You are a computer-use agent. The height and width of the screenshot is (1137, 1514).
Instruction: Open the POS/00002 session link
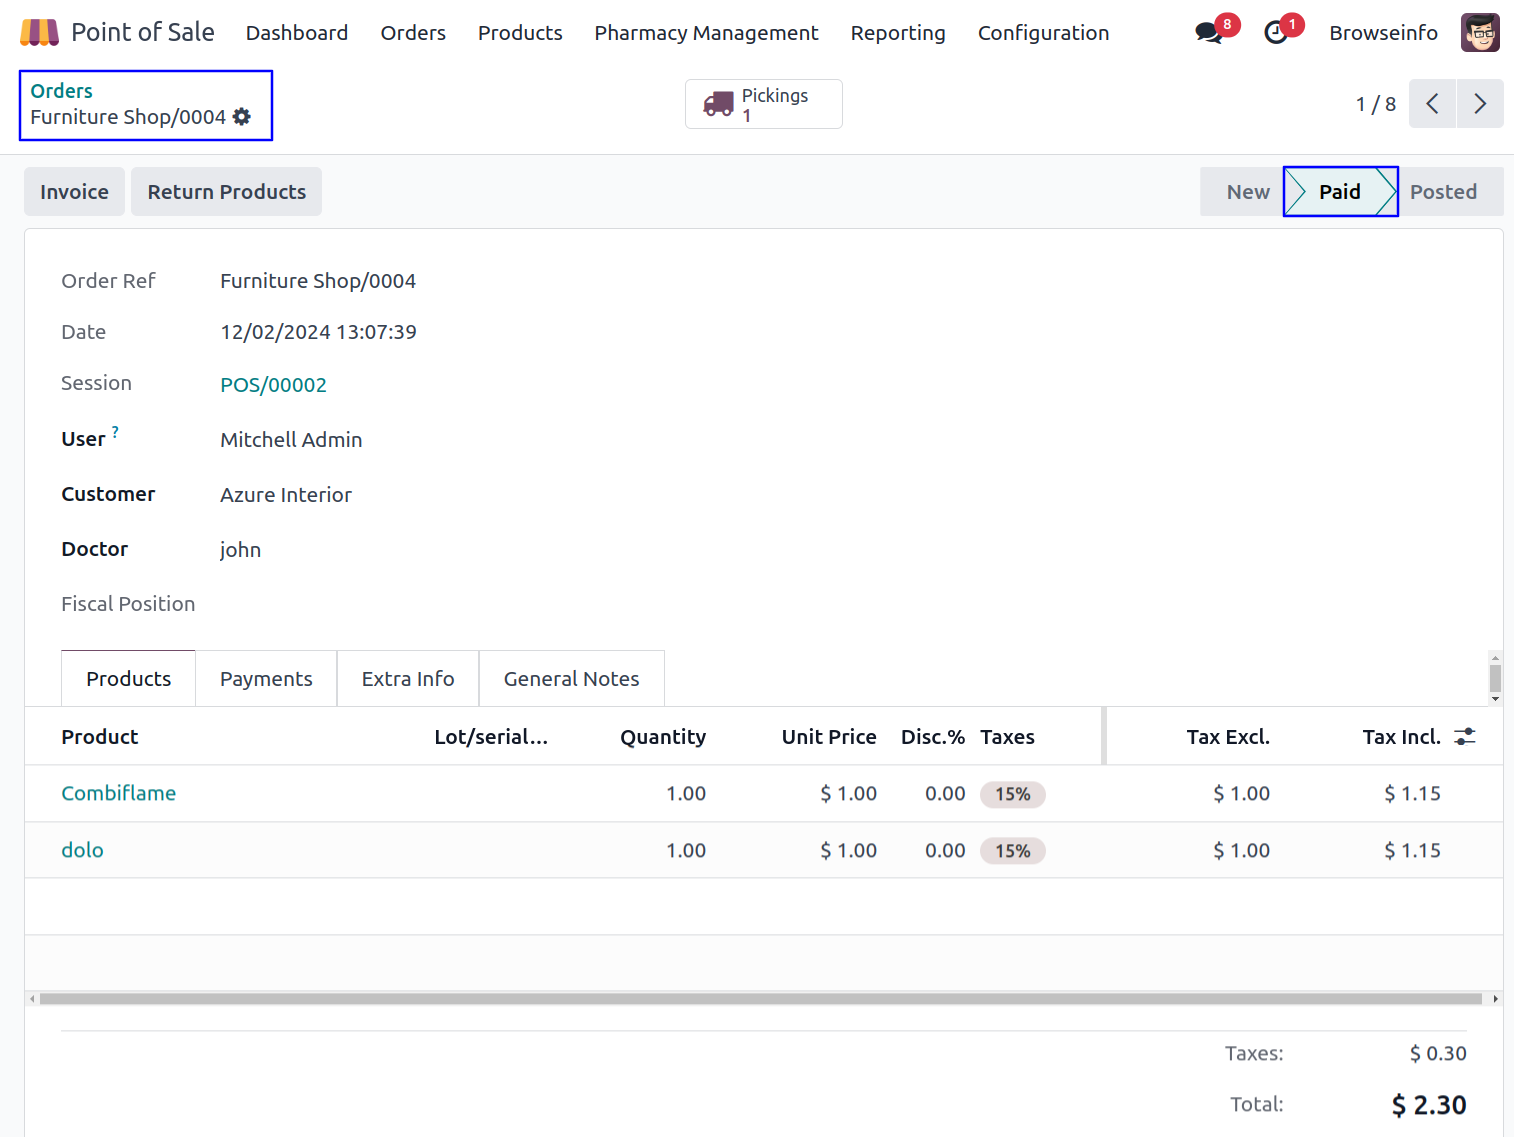pyautogui.click(x=273, y=385)
